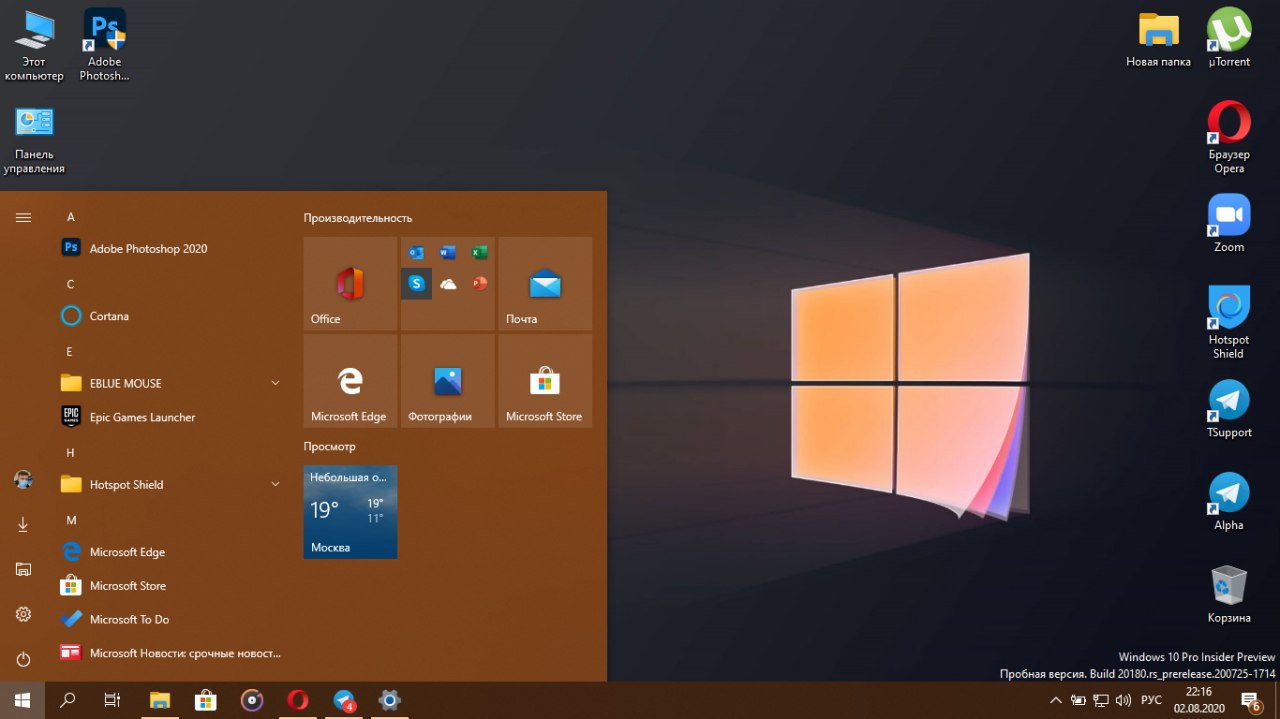Open Settings gear app on taskbar
Viewport: 1280px width, 719px height.
pos(390,700)
